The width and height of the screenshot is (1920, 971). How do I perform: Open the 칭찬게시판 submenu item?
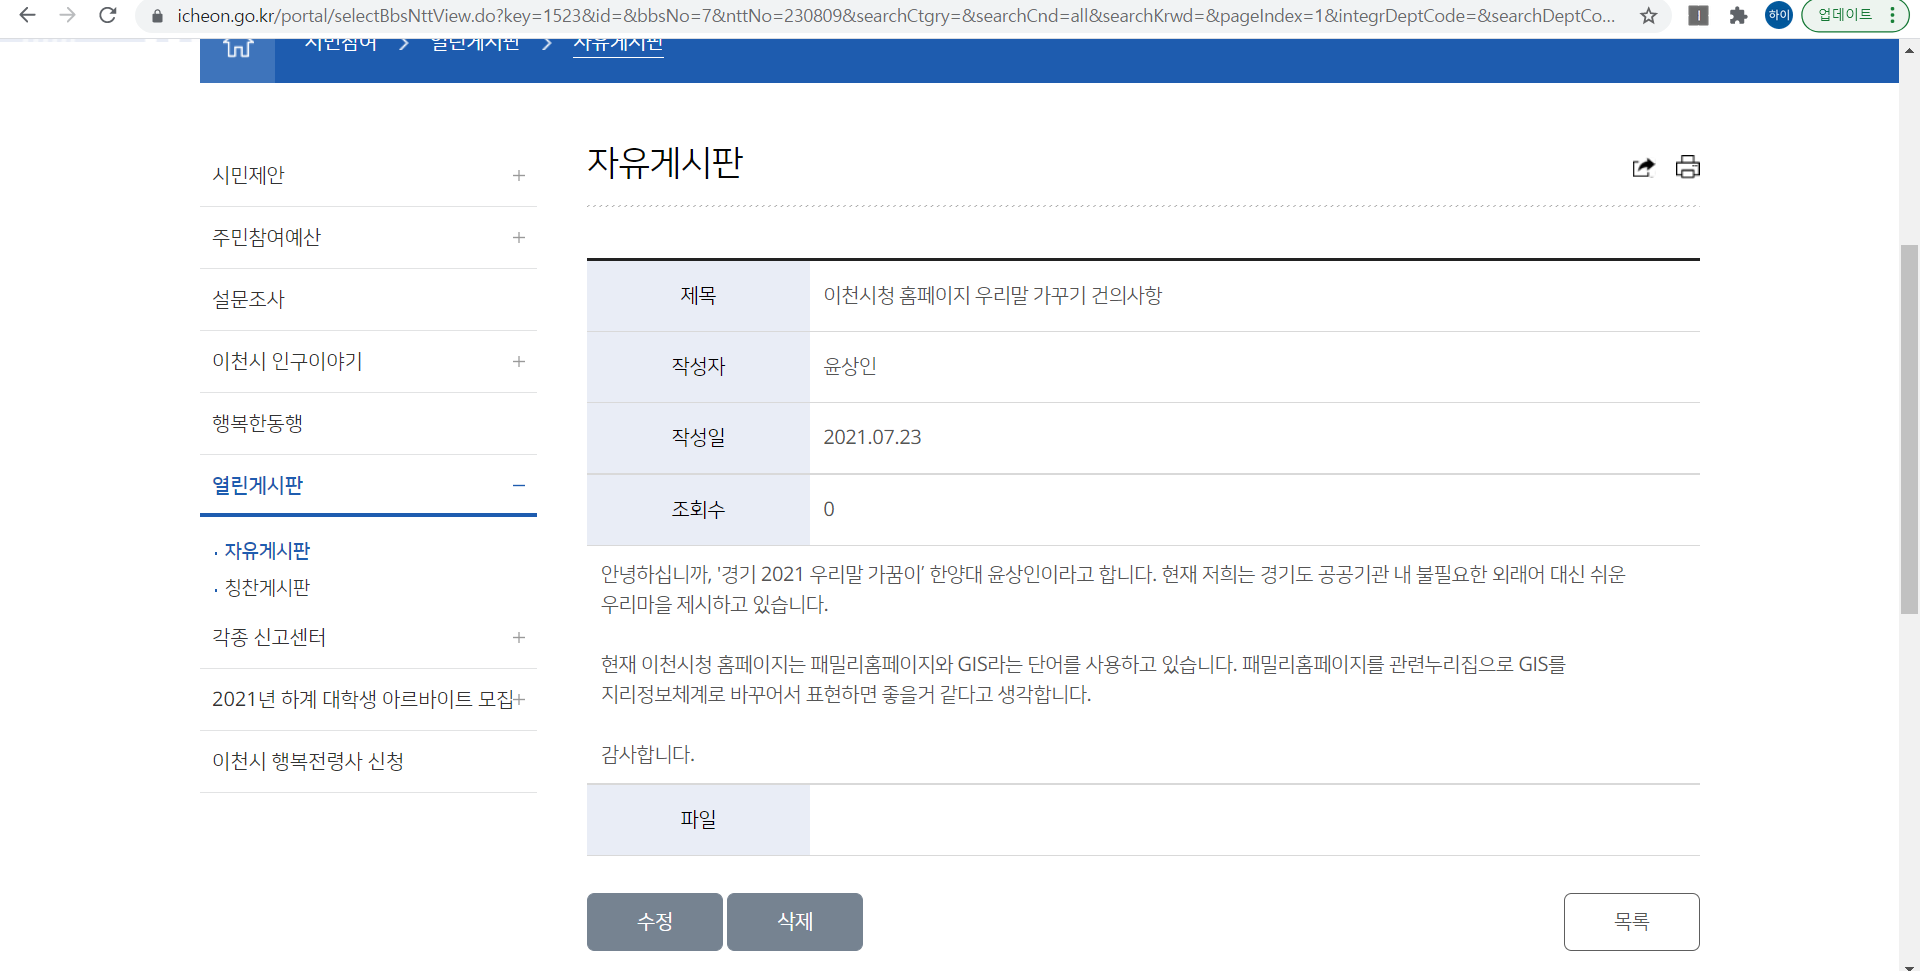(x=267, y=588)
